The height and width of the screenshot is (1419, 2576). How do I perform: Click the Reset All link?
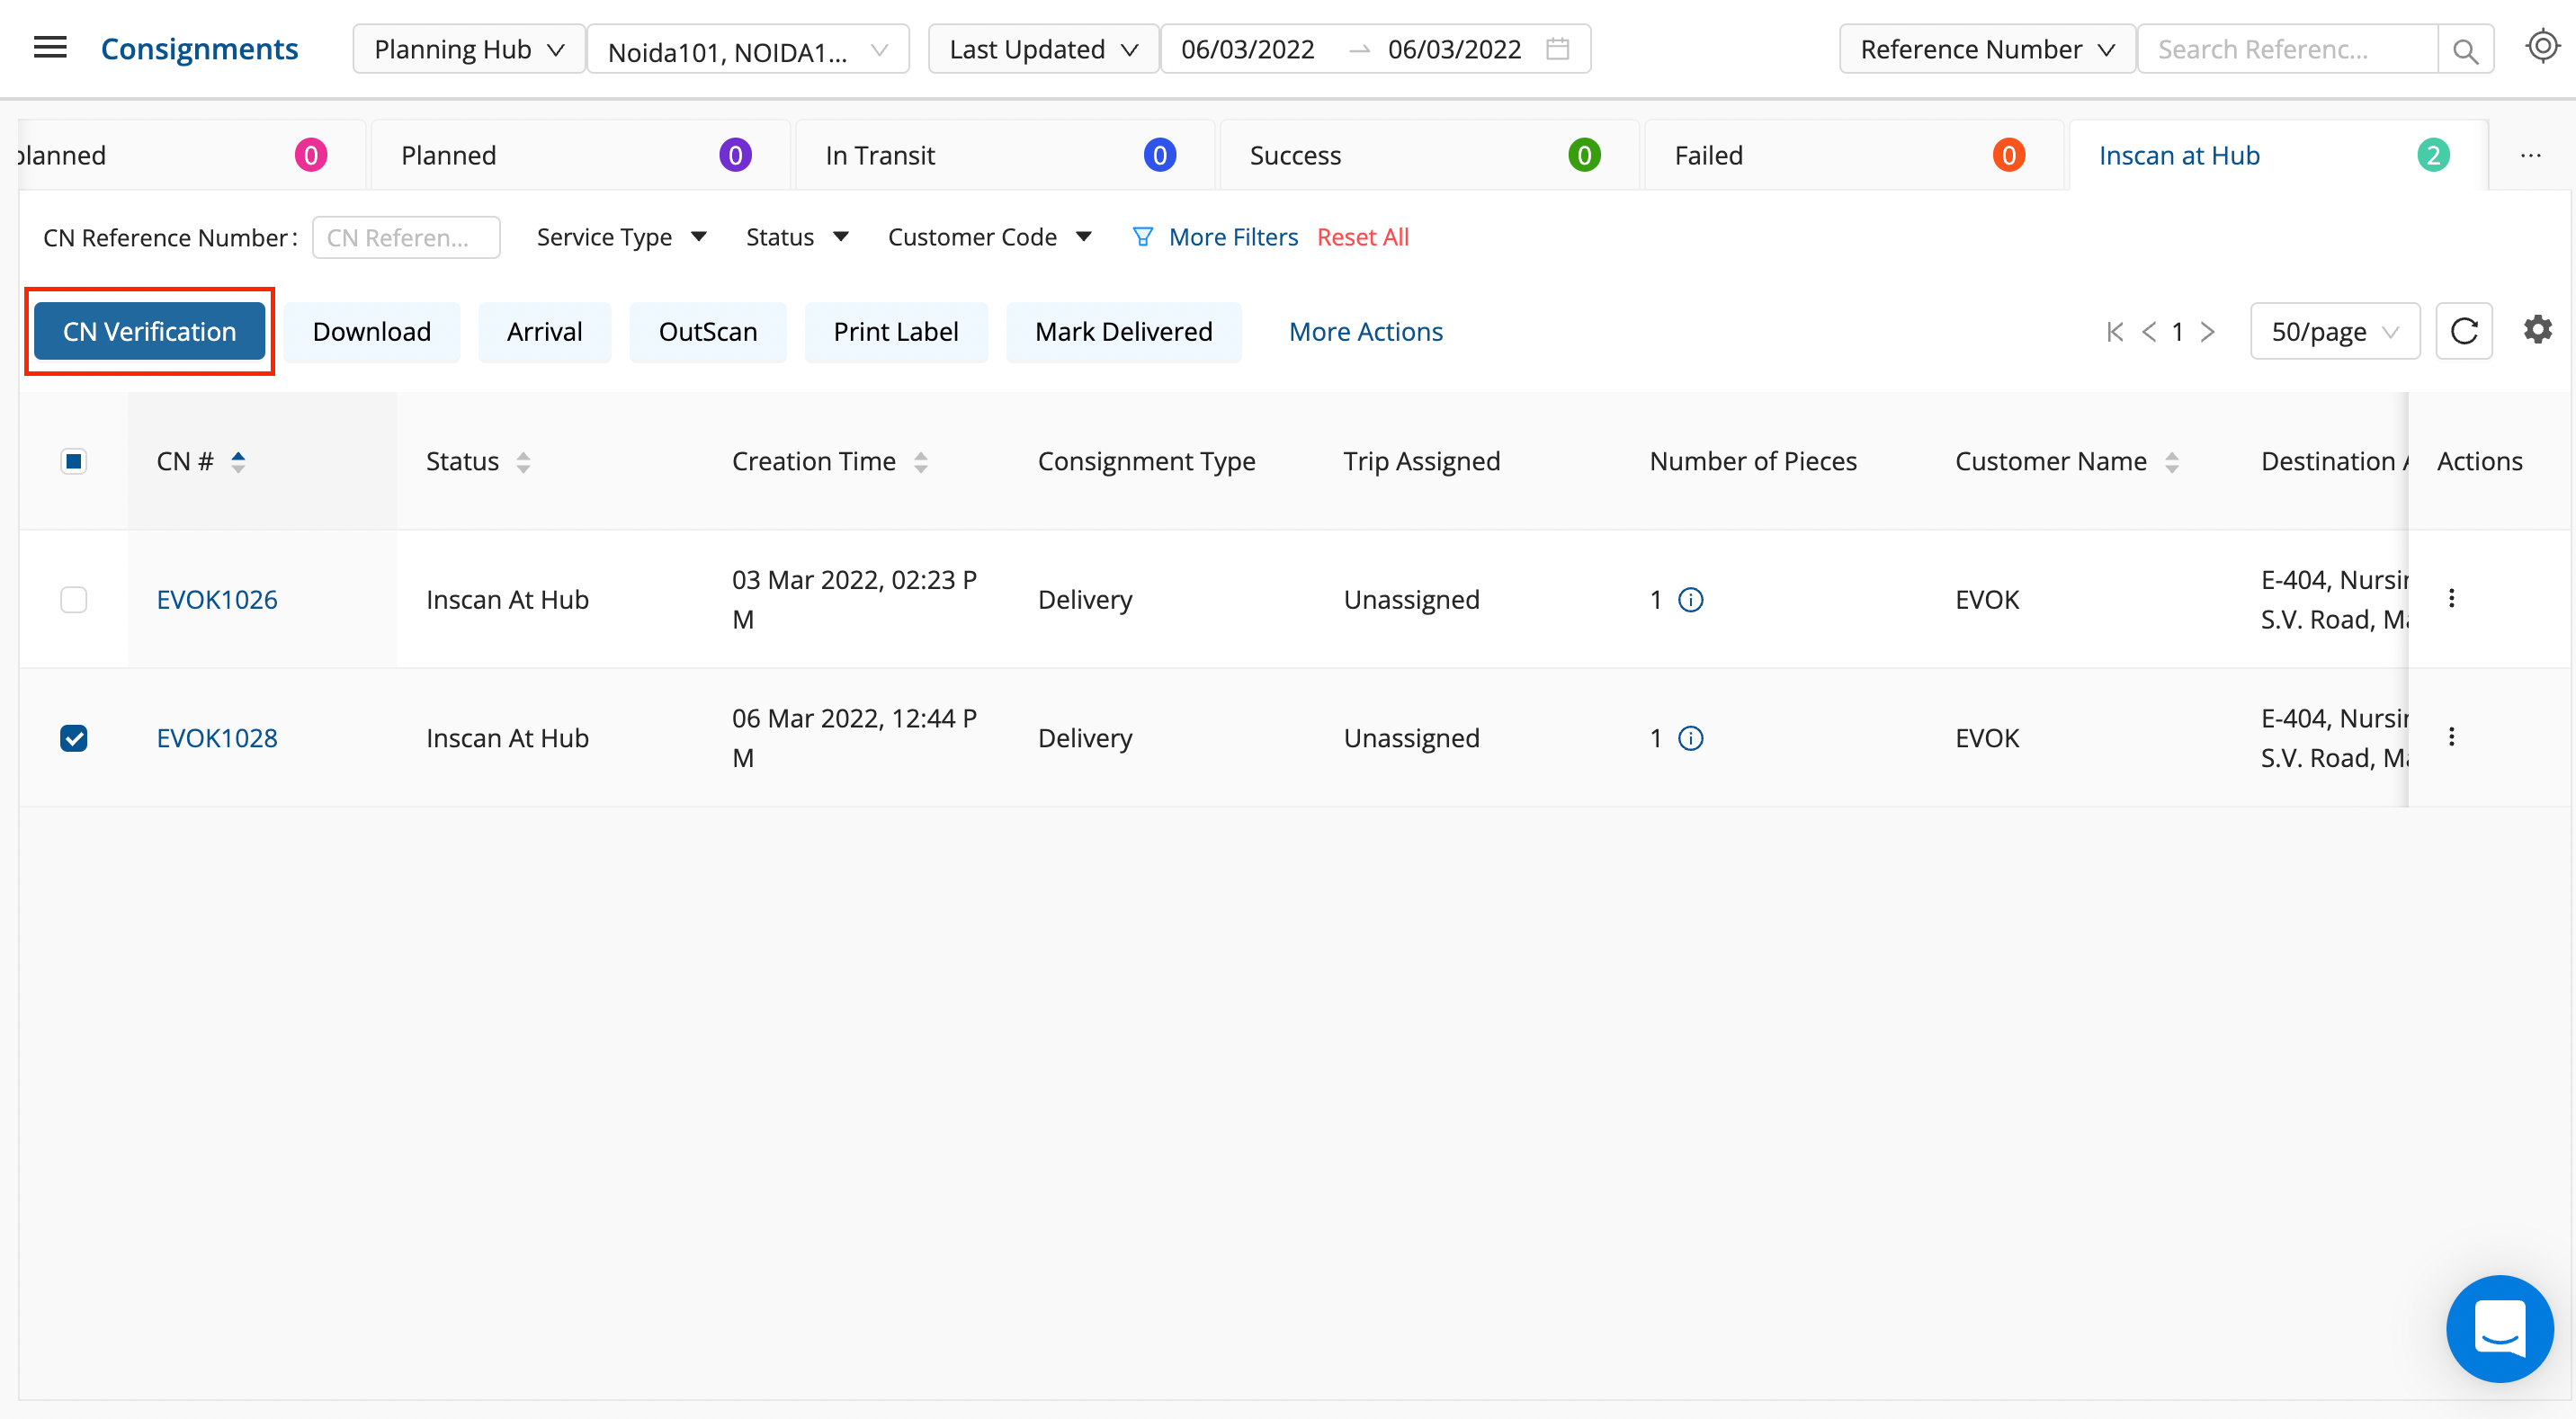pos(1362,237)
